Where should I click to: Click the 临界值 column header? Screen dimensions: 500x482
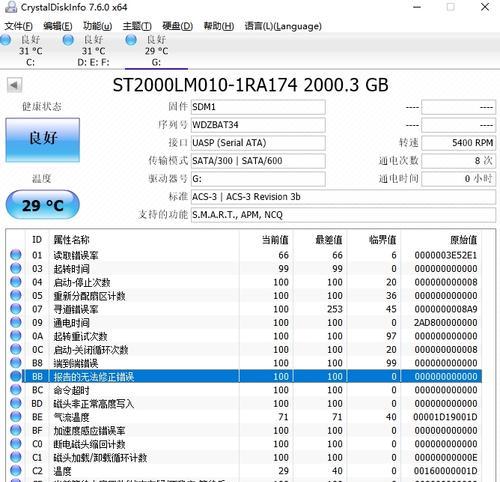pyautogui.click(x=374, y=240)
